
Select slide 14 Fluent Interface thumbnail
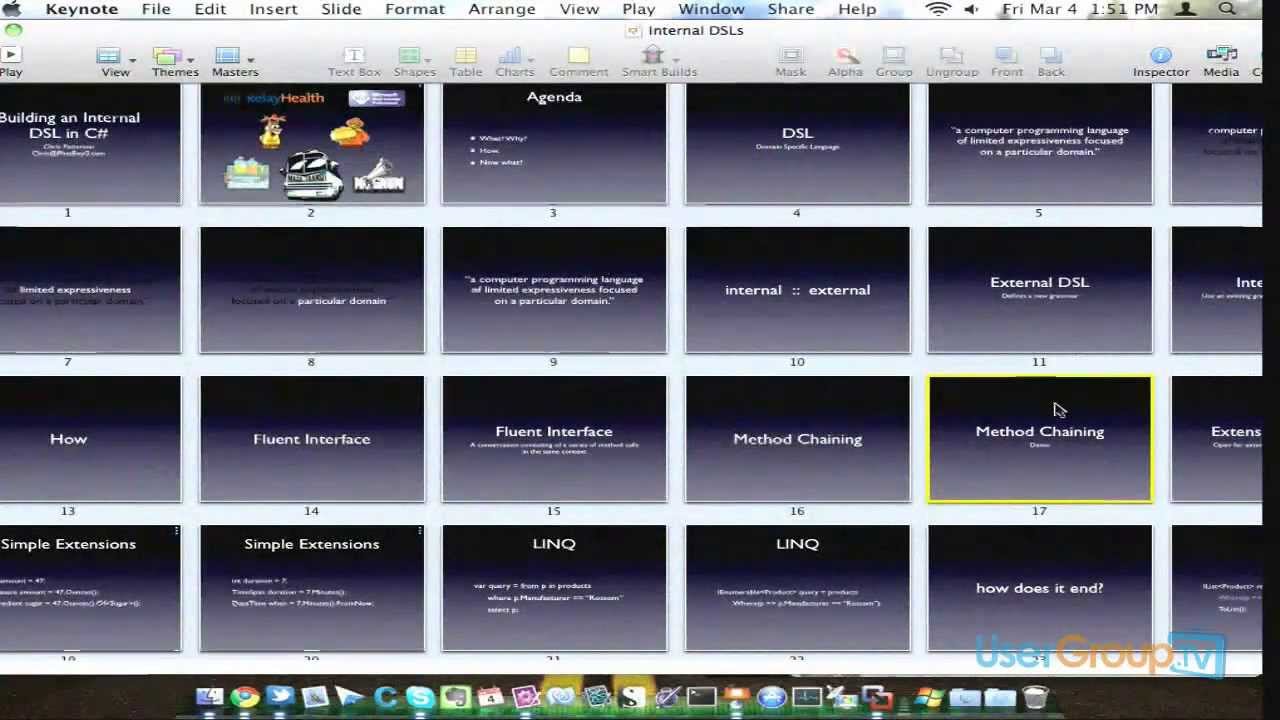click(312, 439)
